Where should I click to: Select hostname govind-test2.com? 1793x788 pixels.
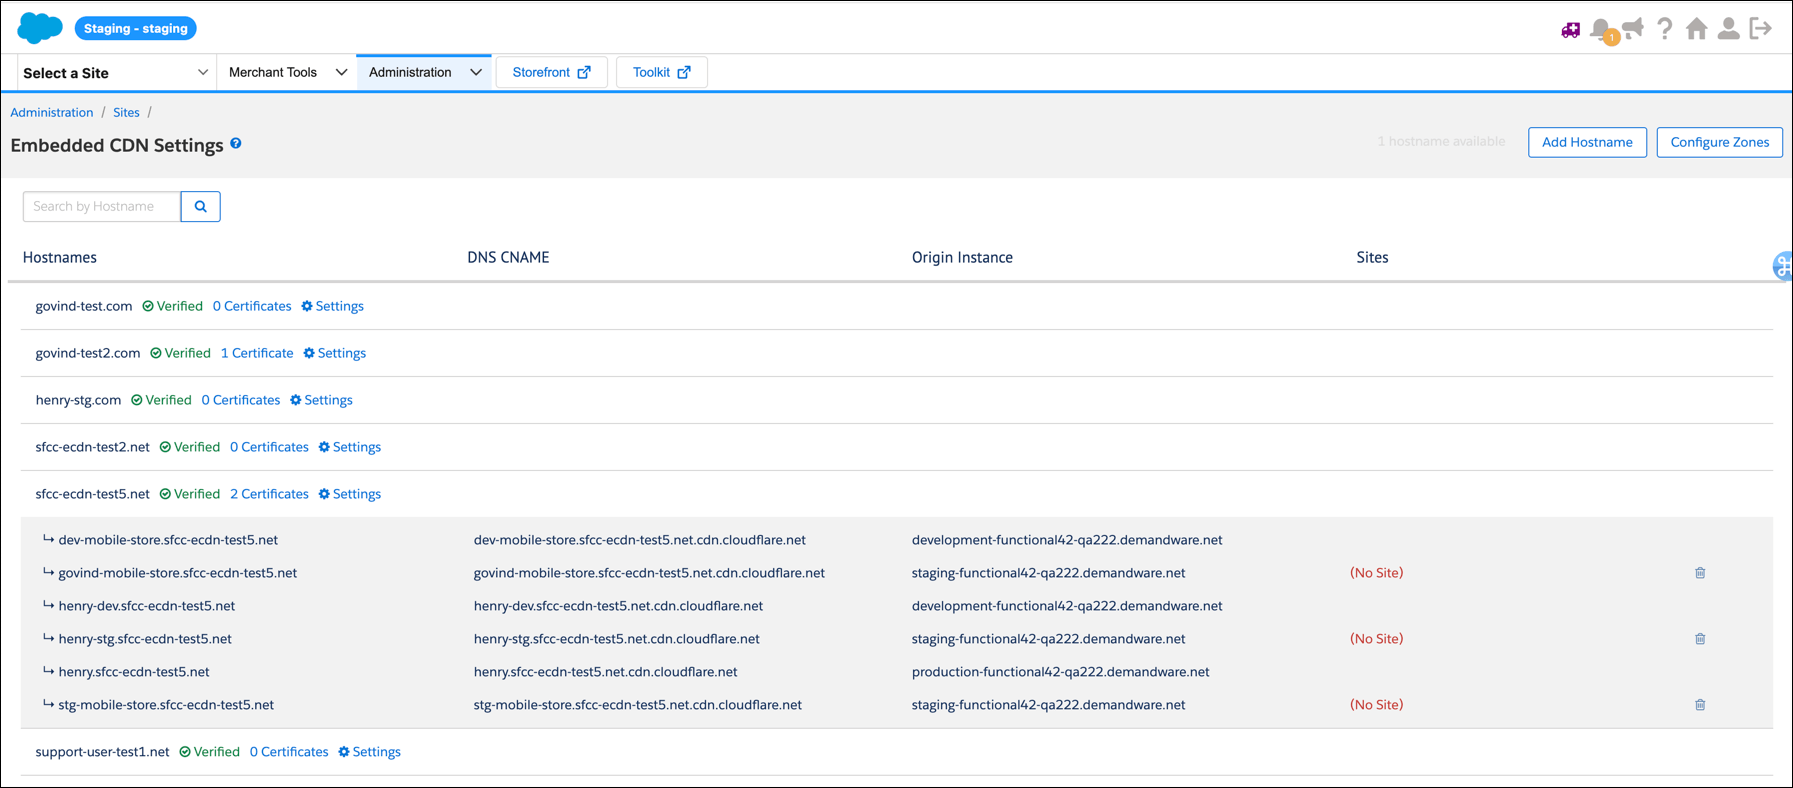[88, 353]
